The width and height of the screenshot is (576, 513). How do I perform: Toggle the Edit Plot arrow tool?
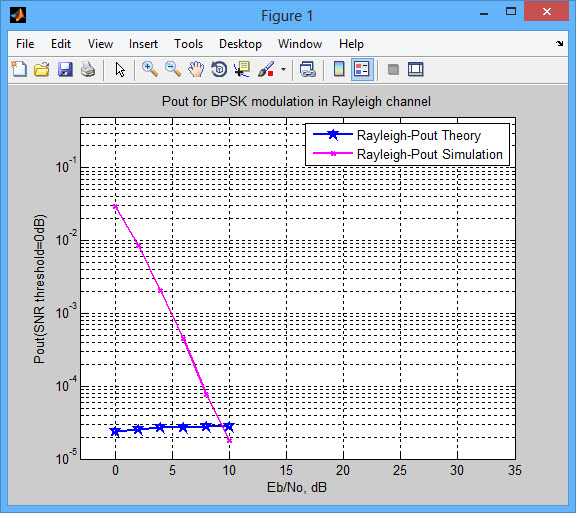point(120,69)
